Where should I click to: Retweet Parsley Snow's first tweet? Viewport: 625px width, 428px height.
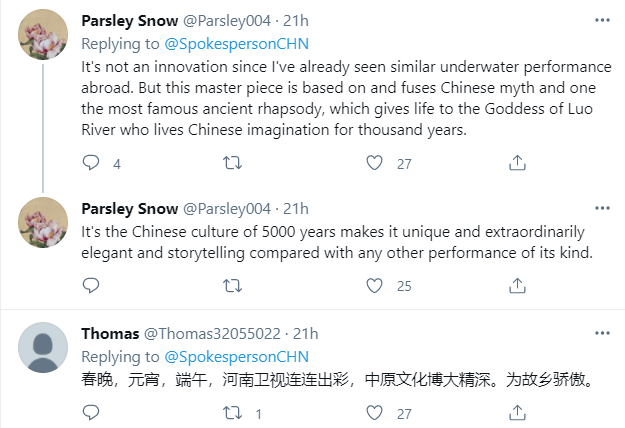tap(232, 163)
